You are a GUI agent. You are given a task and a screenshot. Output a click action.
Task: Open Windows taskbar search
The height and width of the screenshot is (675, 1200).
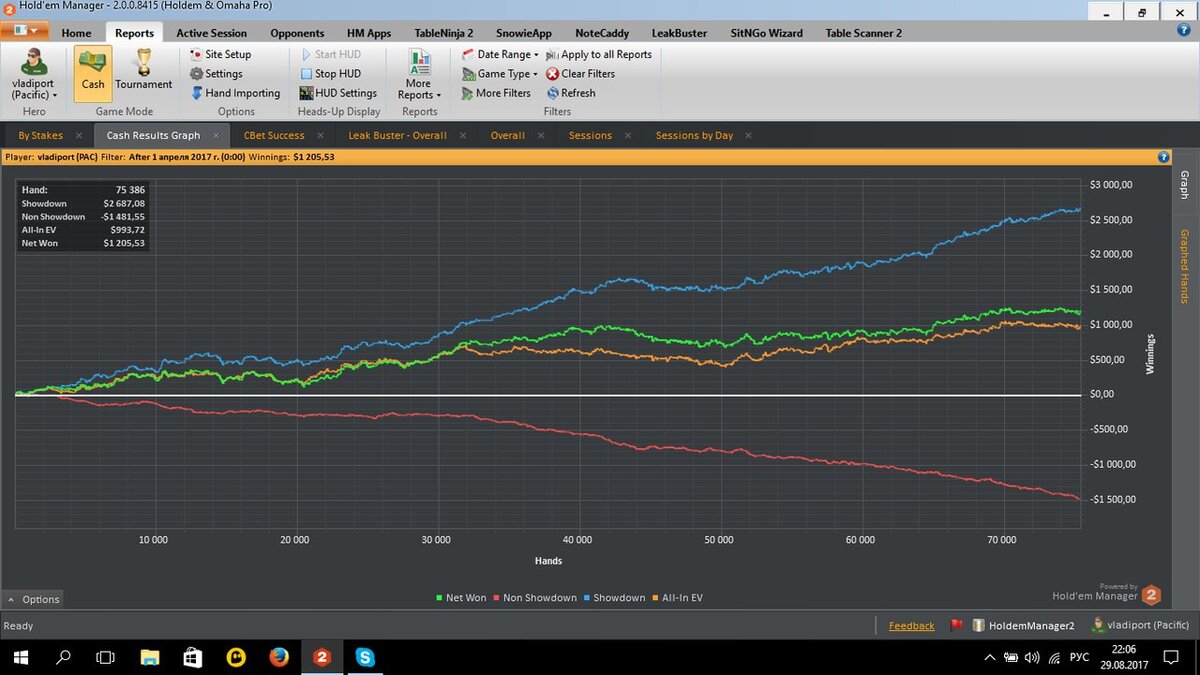pos(63,657)
